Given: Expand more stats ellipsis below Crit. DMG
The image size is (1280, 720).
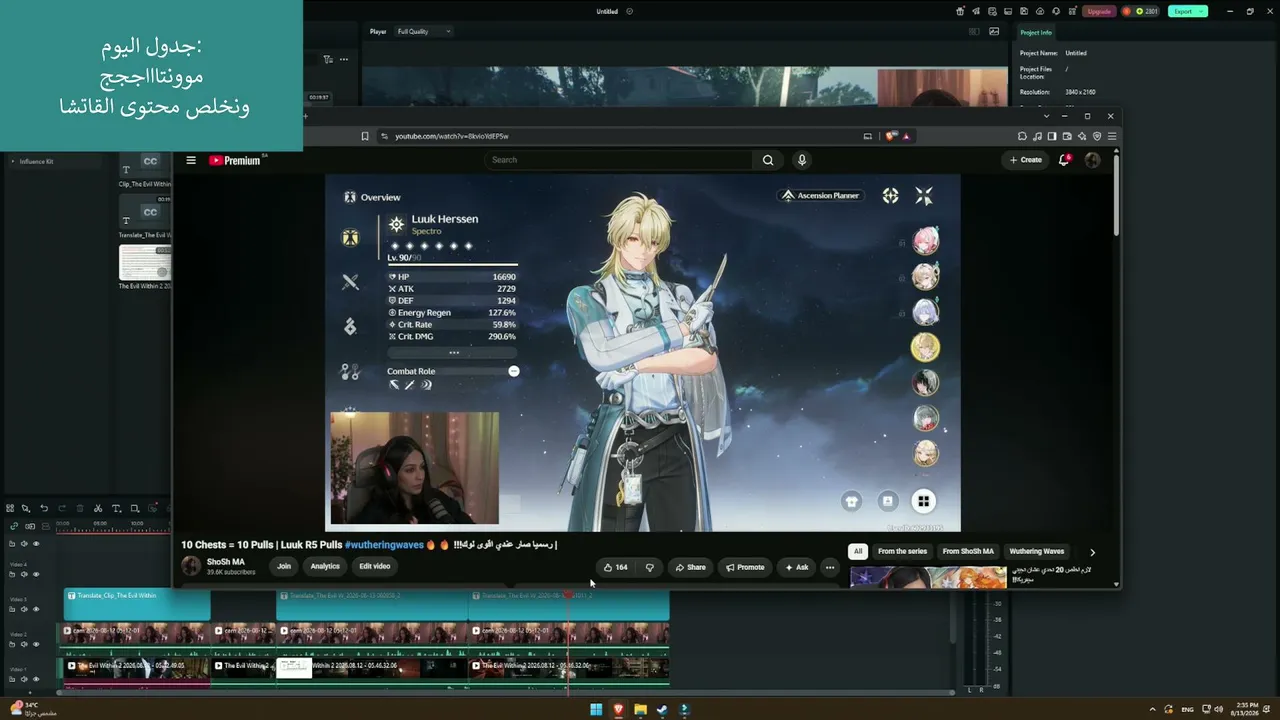Looking at the screenshot, I should [454, 353].
